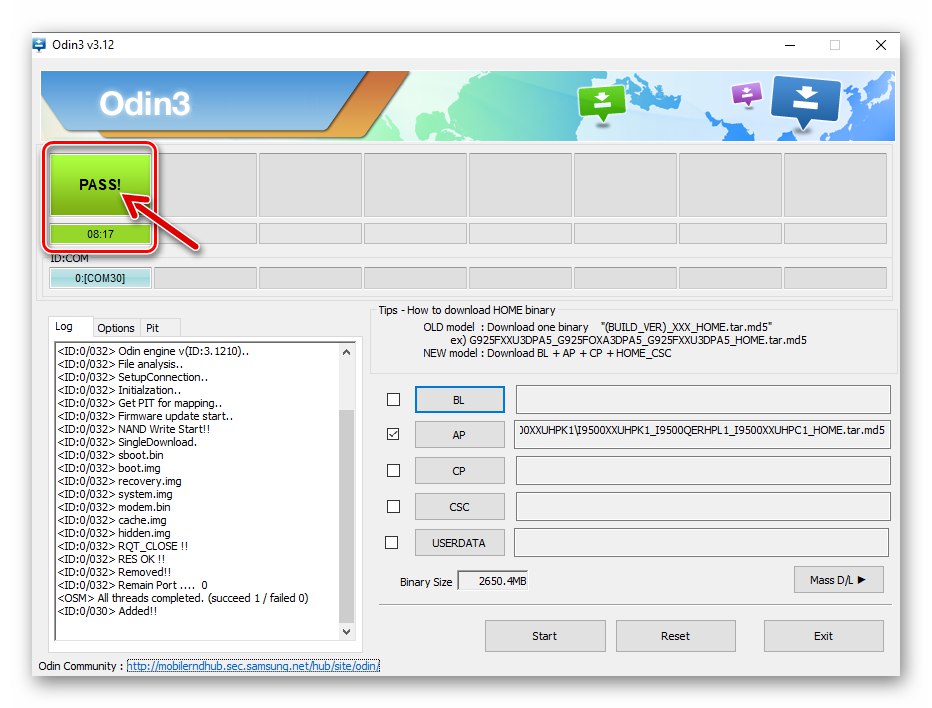Screen dimensions: 932x708
Task: Click the Reset button
Action: (676, 636)
